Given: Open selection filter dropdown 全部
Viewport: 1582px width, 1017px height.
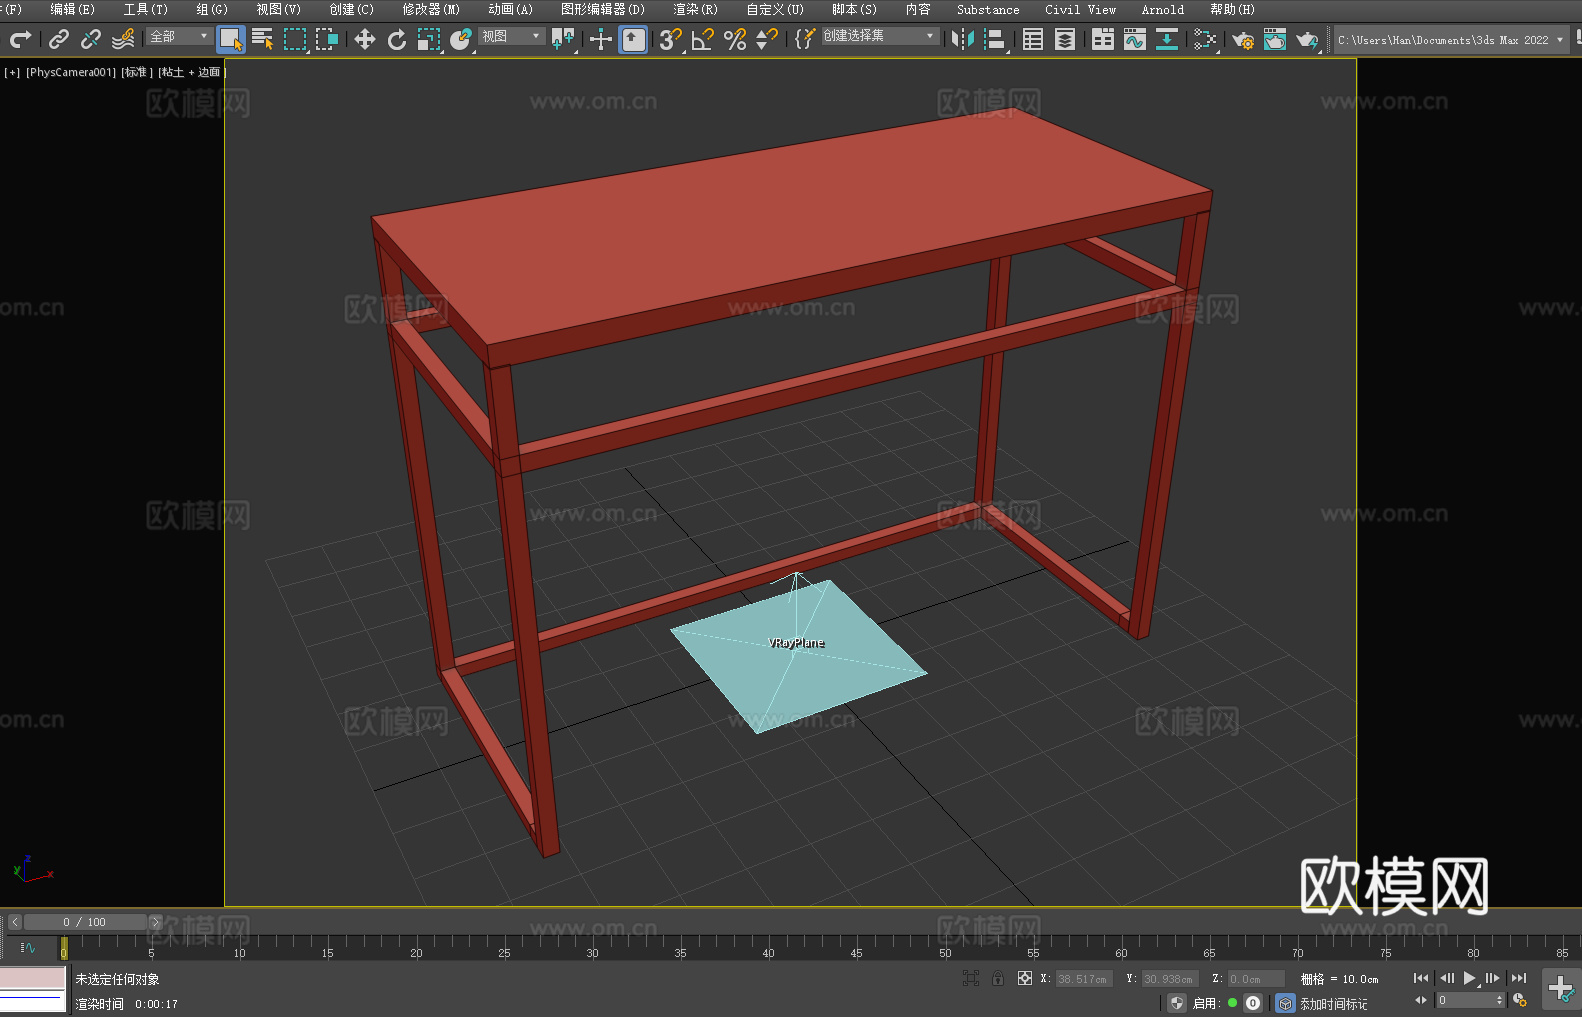Looking at the screenshot, I should (x=179, y=36).
